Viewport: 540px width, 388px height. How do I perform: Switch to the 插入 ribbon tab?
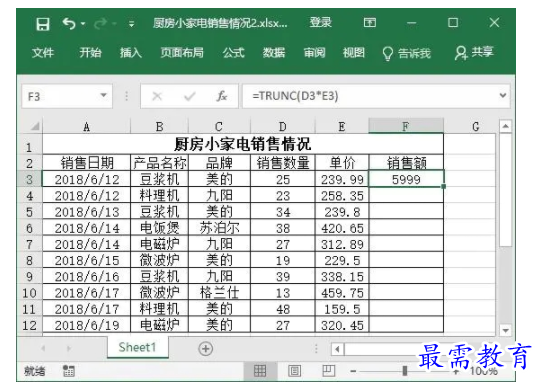(x=131, y=53)
